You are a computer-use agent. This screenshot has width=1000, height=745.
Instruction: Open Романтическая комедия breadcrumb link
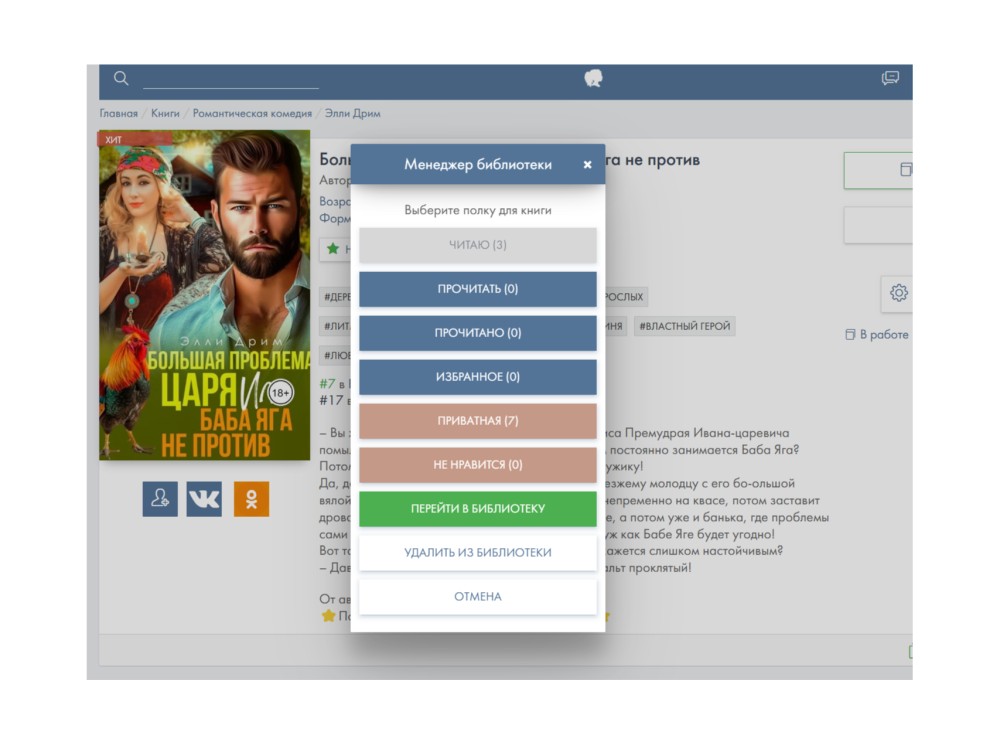tap(252, 113)
